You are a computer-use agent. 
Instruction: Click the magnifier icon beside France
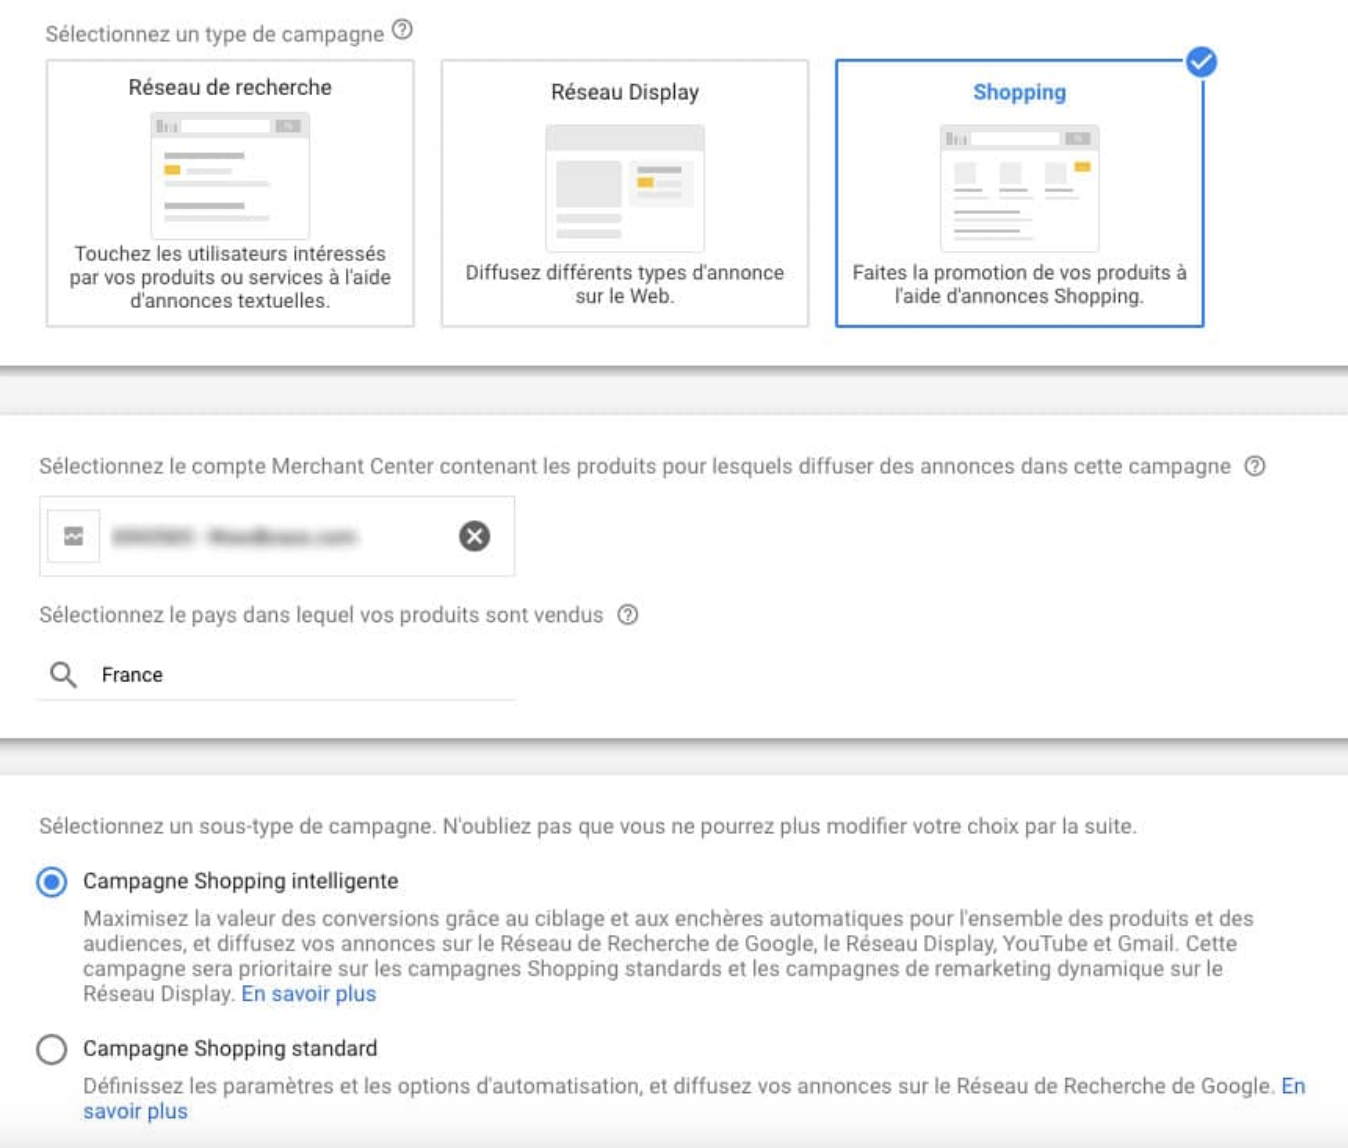click(x=63, y=675)
